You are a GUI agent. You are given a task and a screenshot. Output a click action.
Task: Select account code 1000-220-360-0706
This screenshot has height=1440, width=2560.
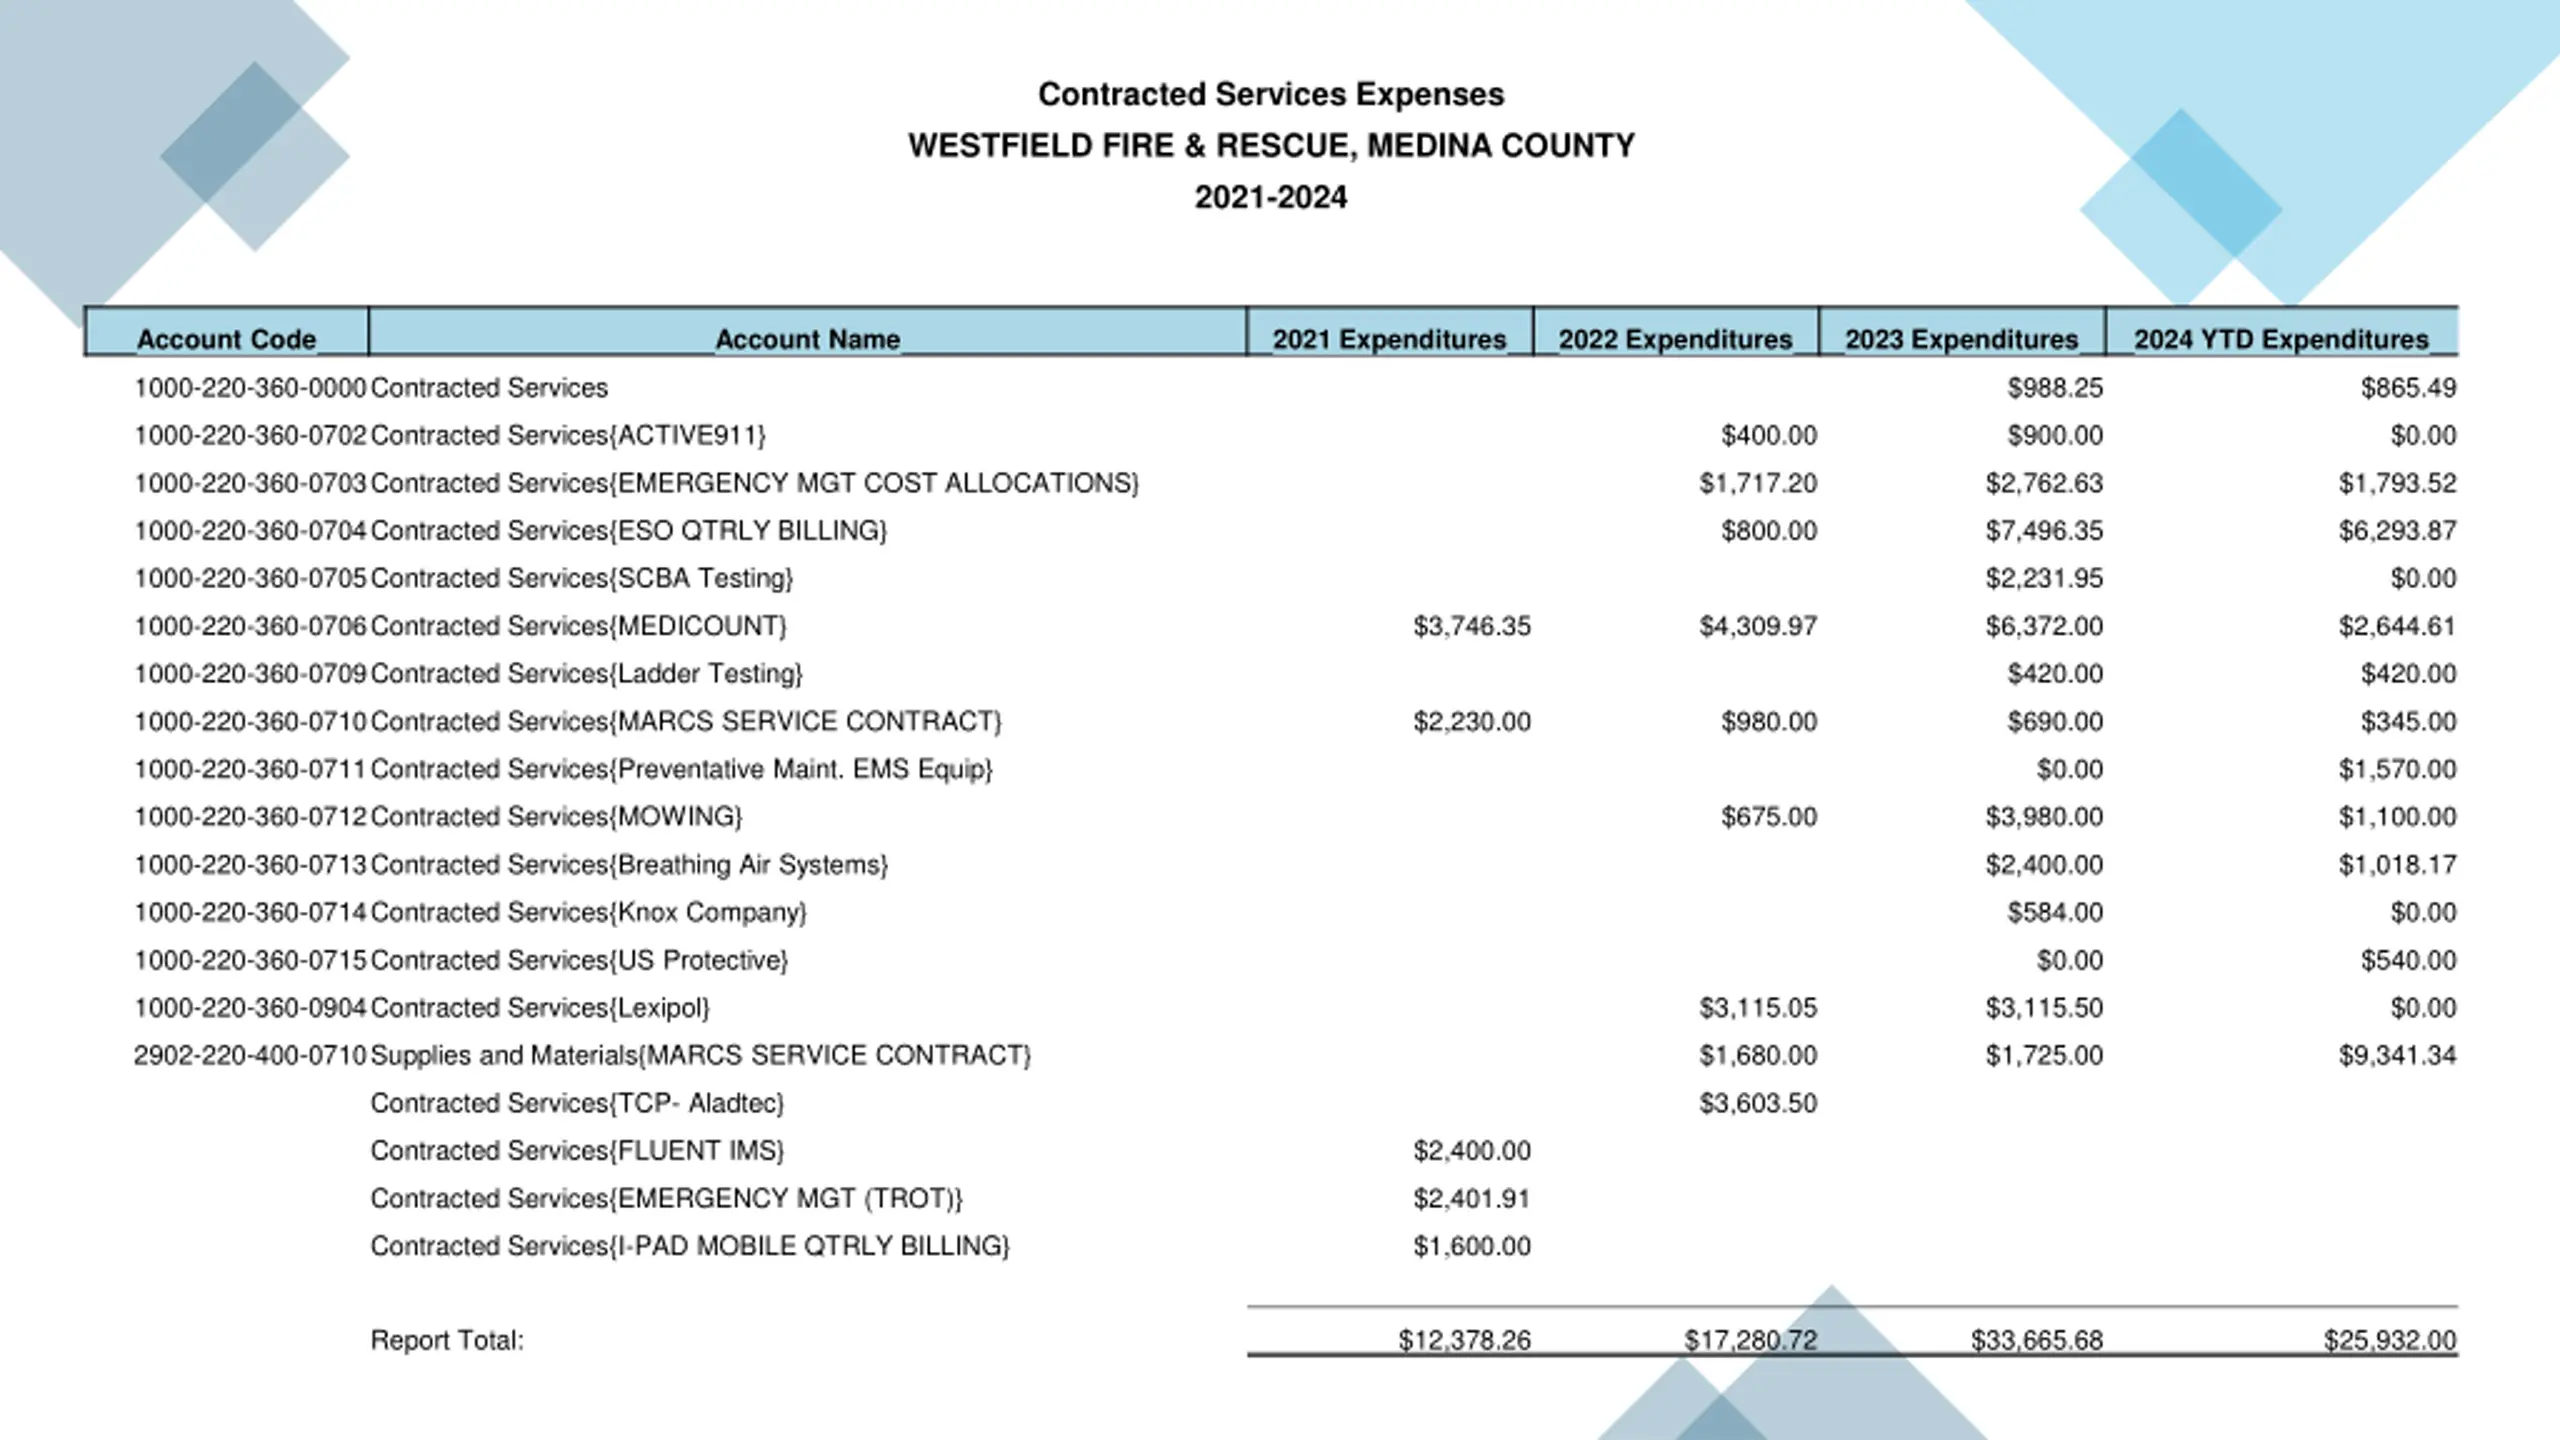click(x=251, y=626)
